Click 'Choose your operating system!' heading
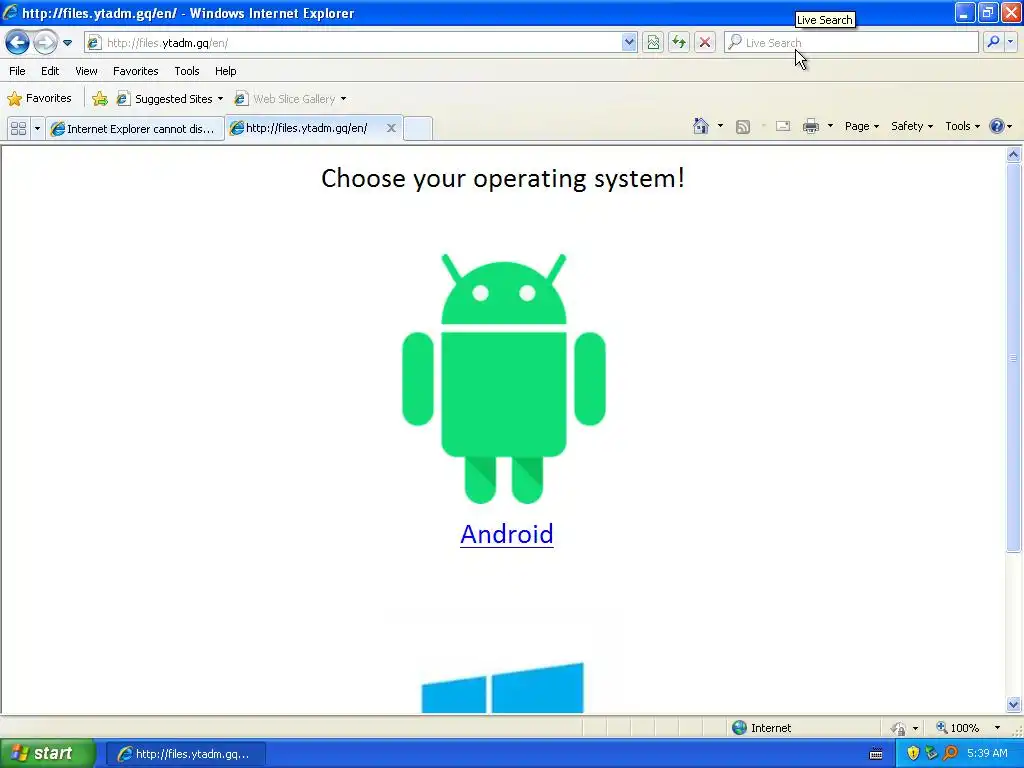The image size is (1024, 768). 503,178
